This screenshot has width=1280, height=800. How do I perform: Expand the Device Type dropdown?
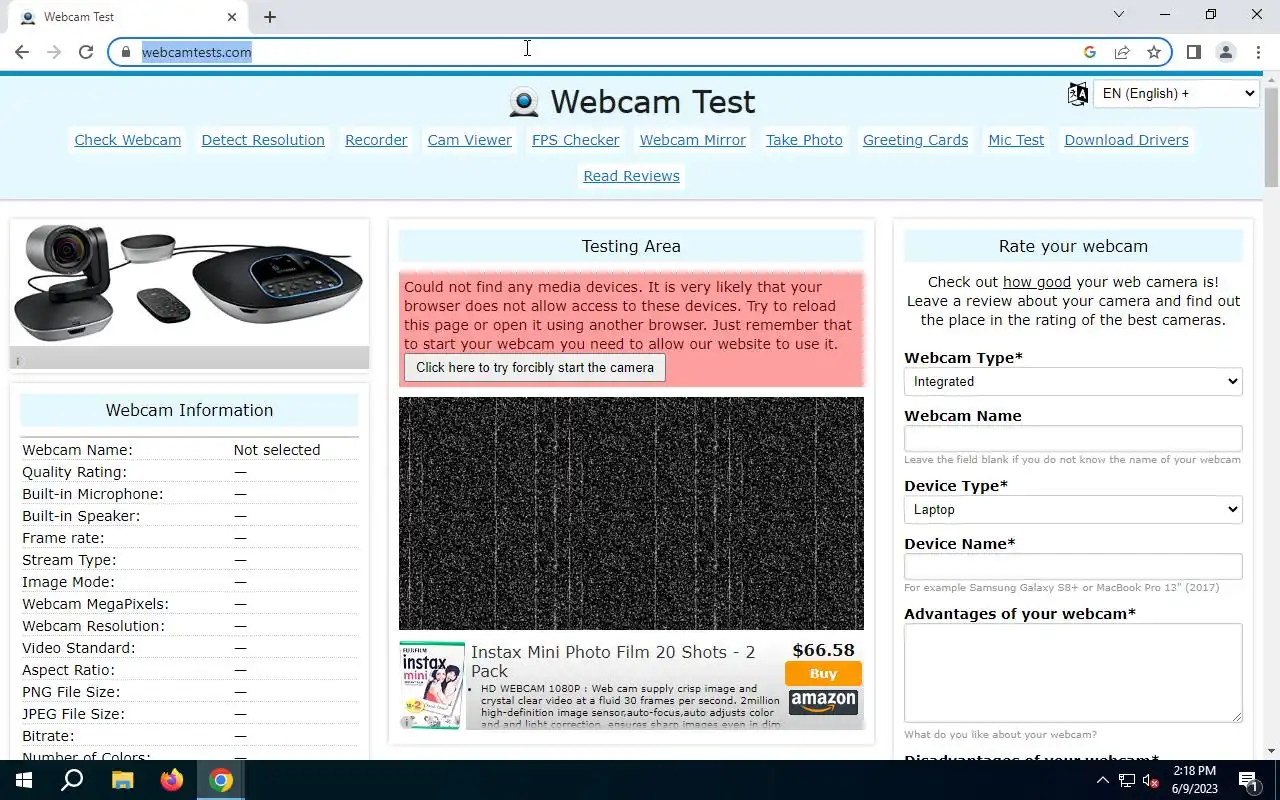1073,509
